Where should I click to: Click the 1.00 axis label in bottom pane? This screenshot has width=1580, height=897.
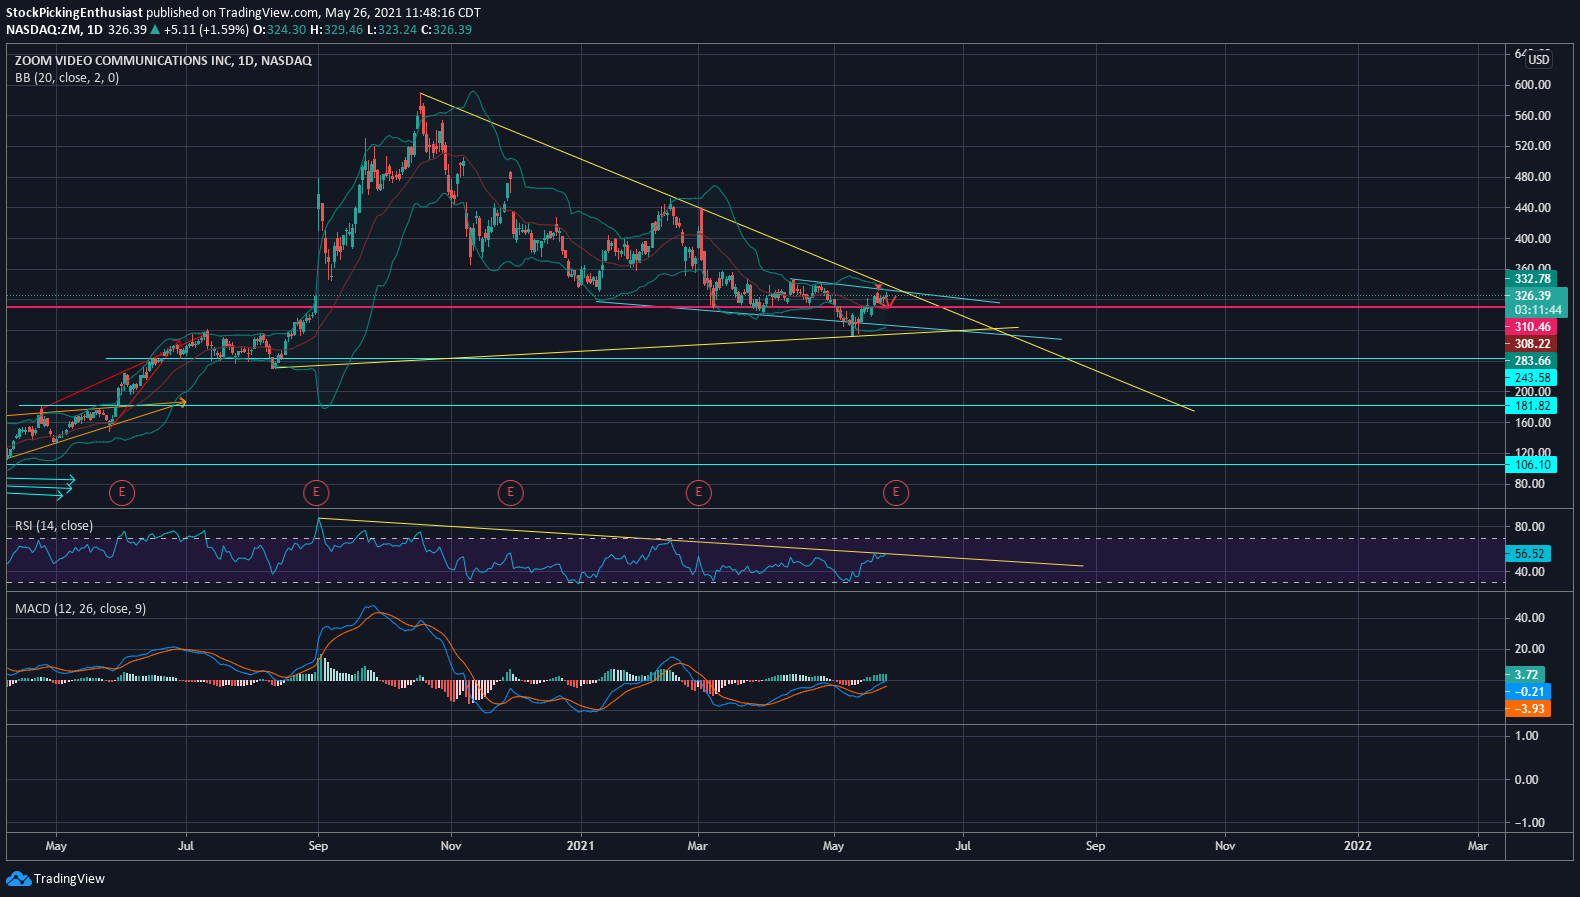click(x=1527, y=736)
